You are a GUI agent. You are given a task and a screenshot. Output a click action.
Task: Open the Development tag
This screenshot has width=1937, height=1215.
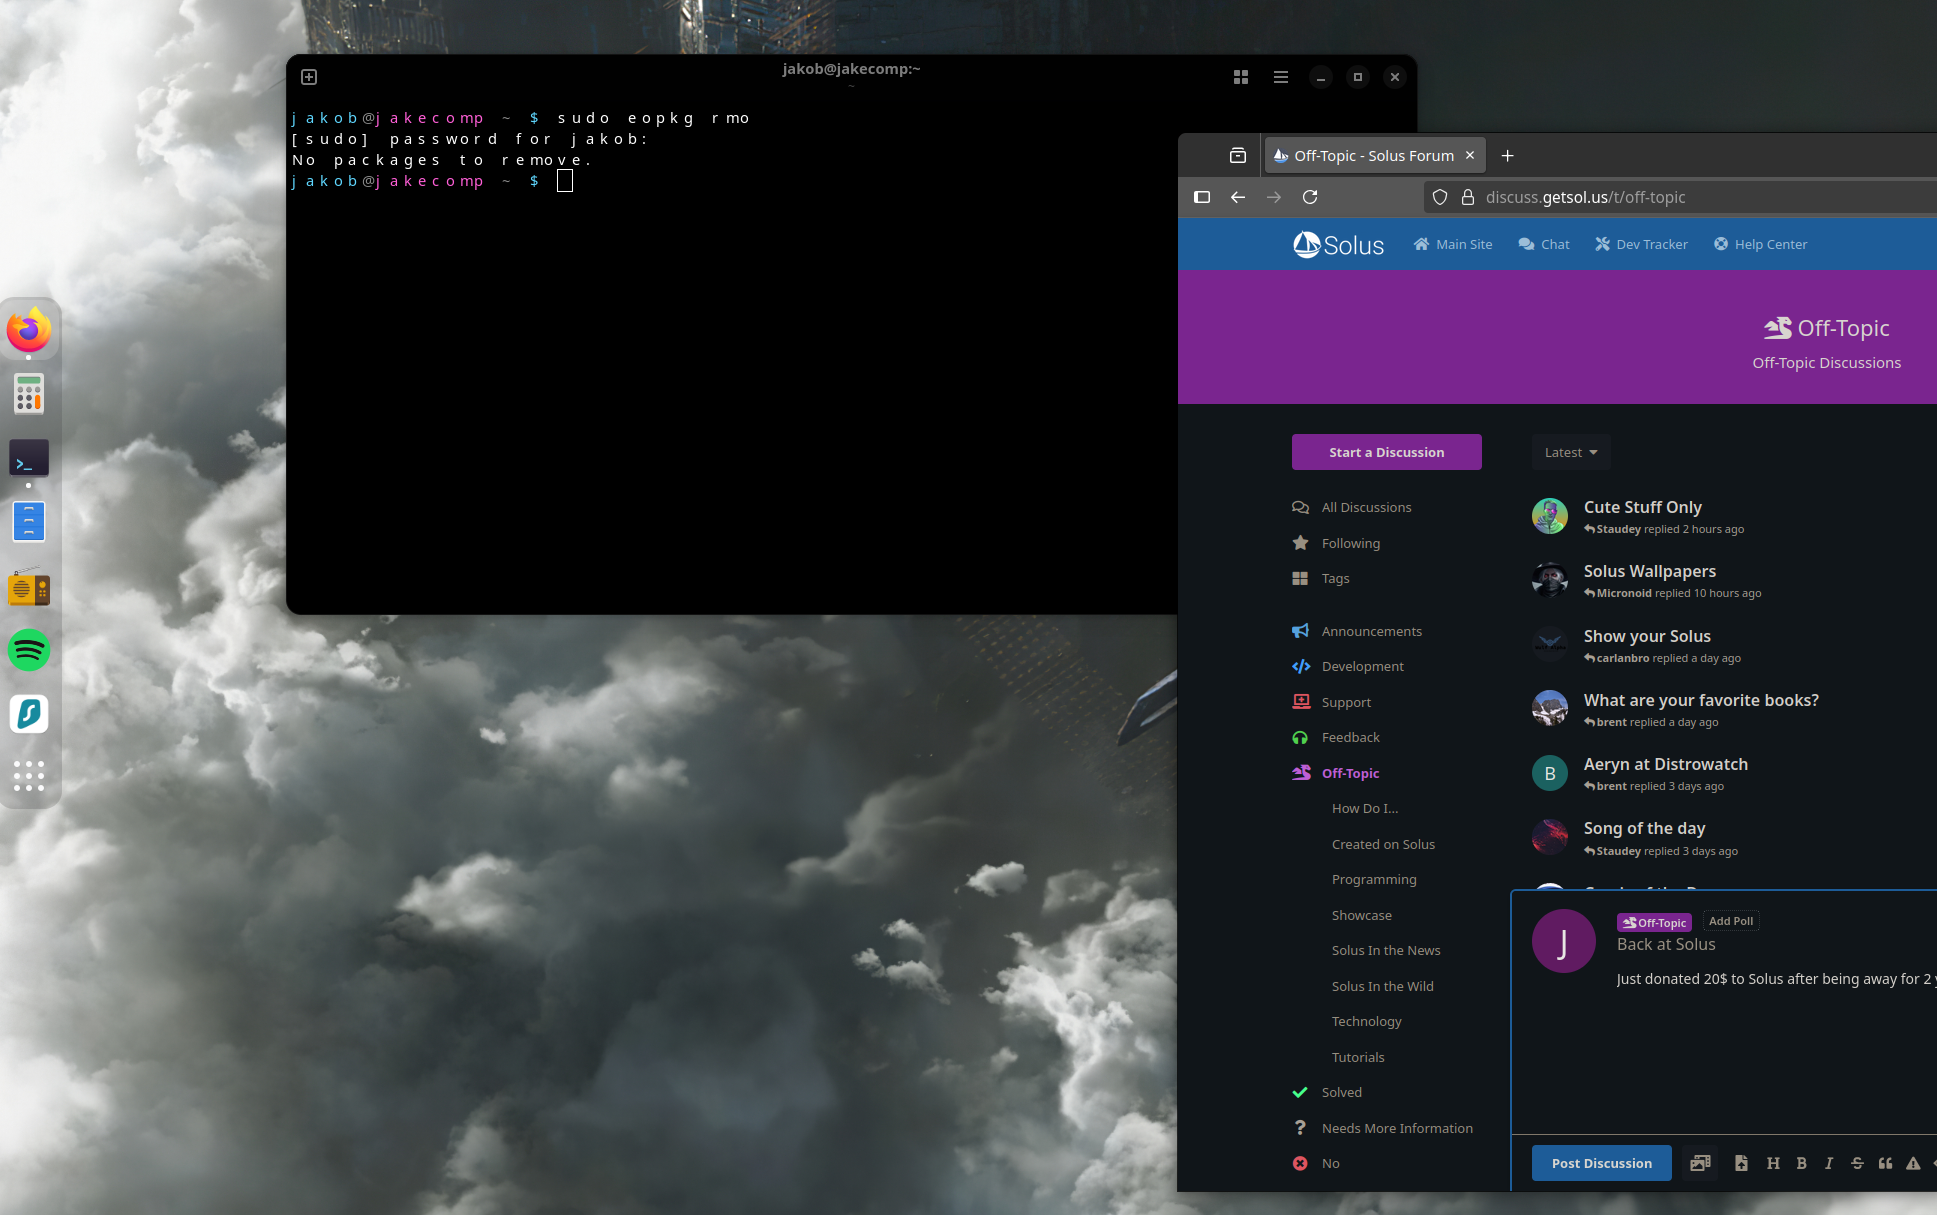1348,666
